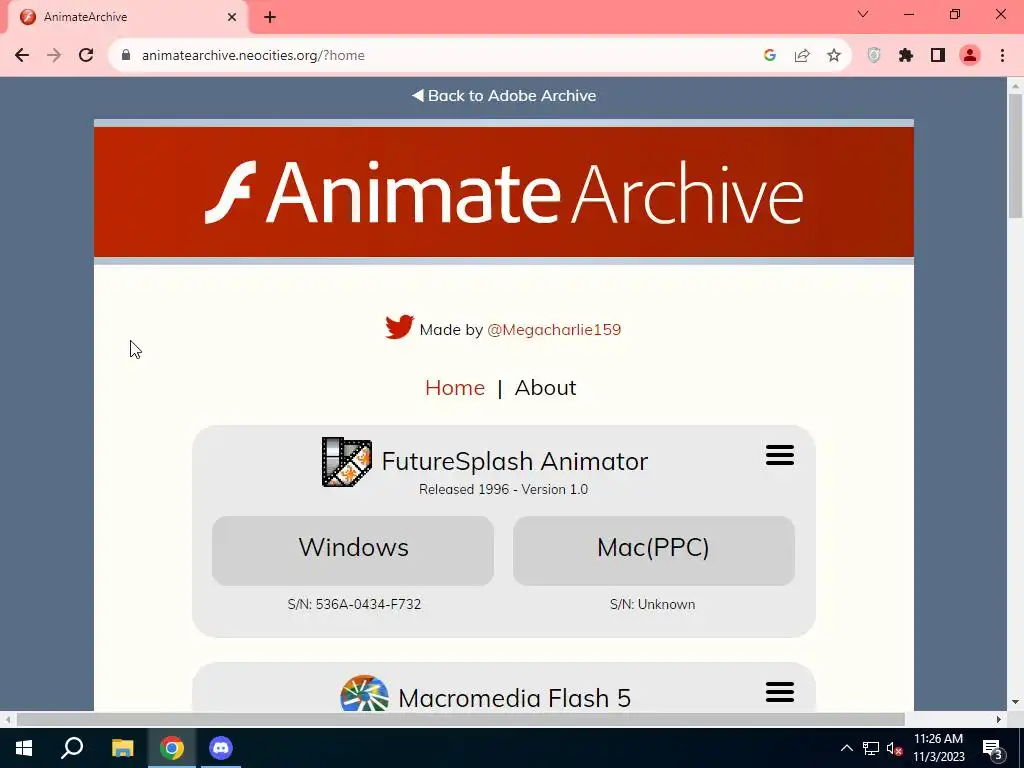This screenshot has width=1024, height=768.
Task: Open the Chrome profile avatar
Action: [x=970, y=56]
